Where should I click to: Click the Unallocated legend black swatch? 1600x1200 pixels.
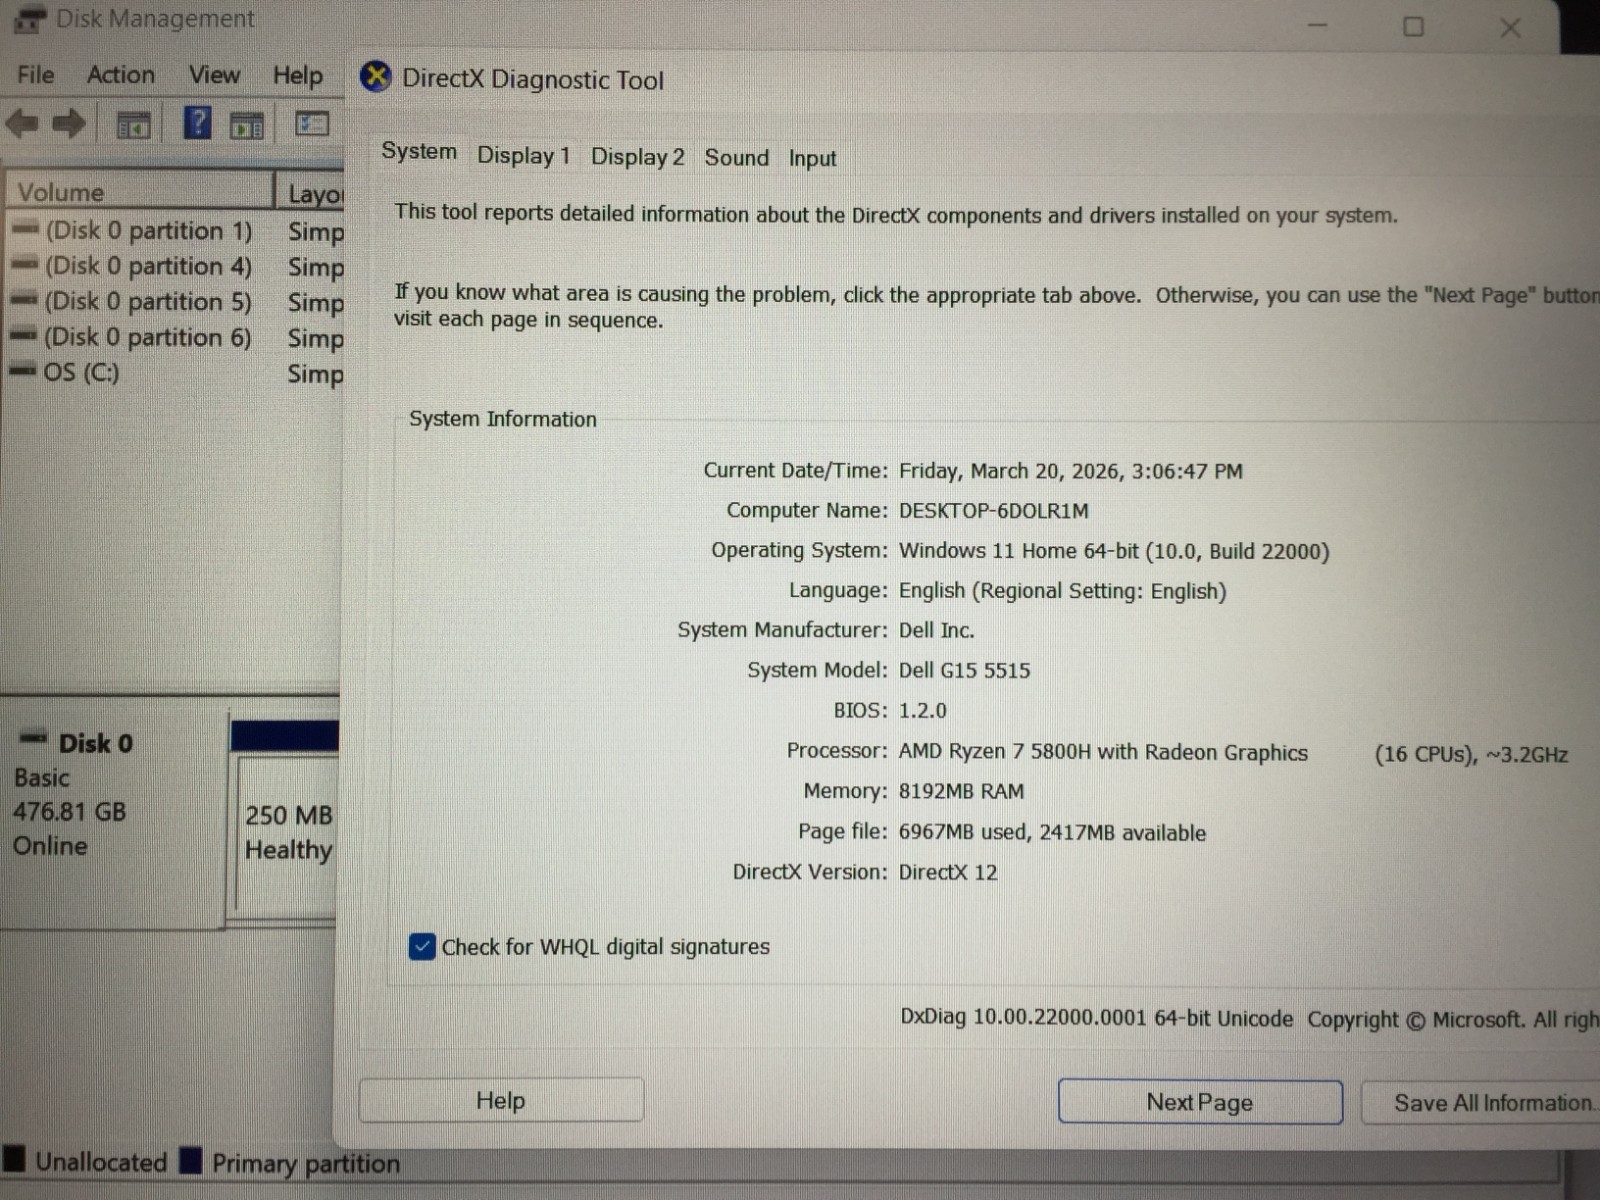click(x=14, y=1159)
